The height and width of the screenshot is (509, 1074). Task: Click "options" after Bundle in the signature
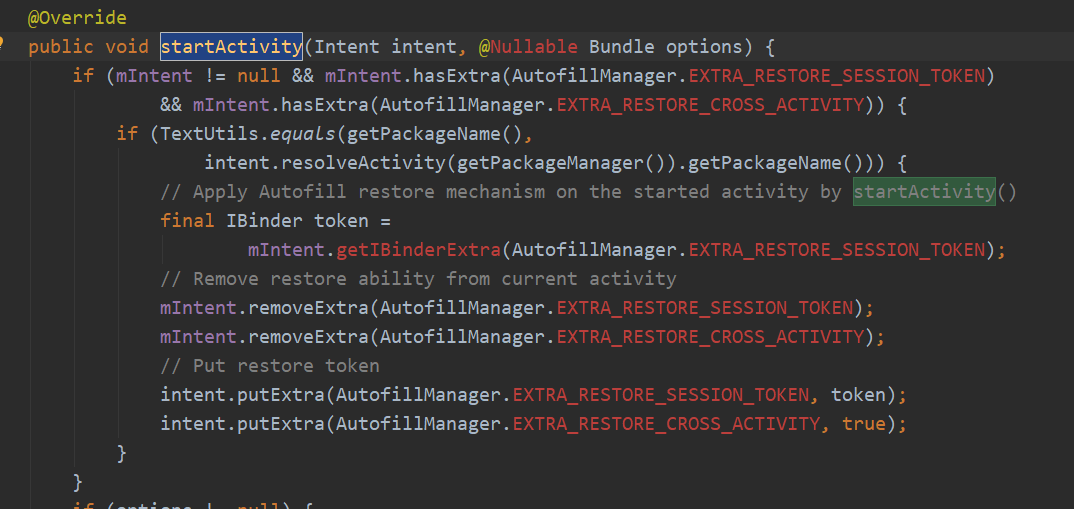(704, 47)
